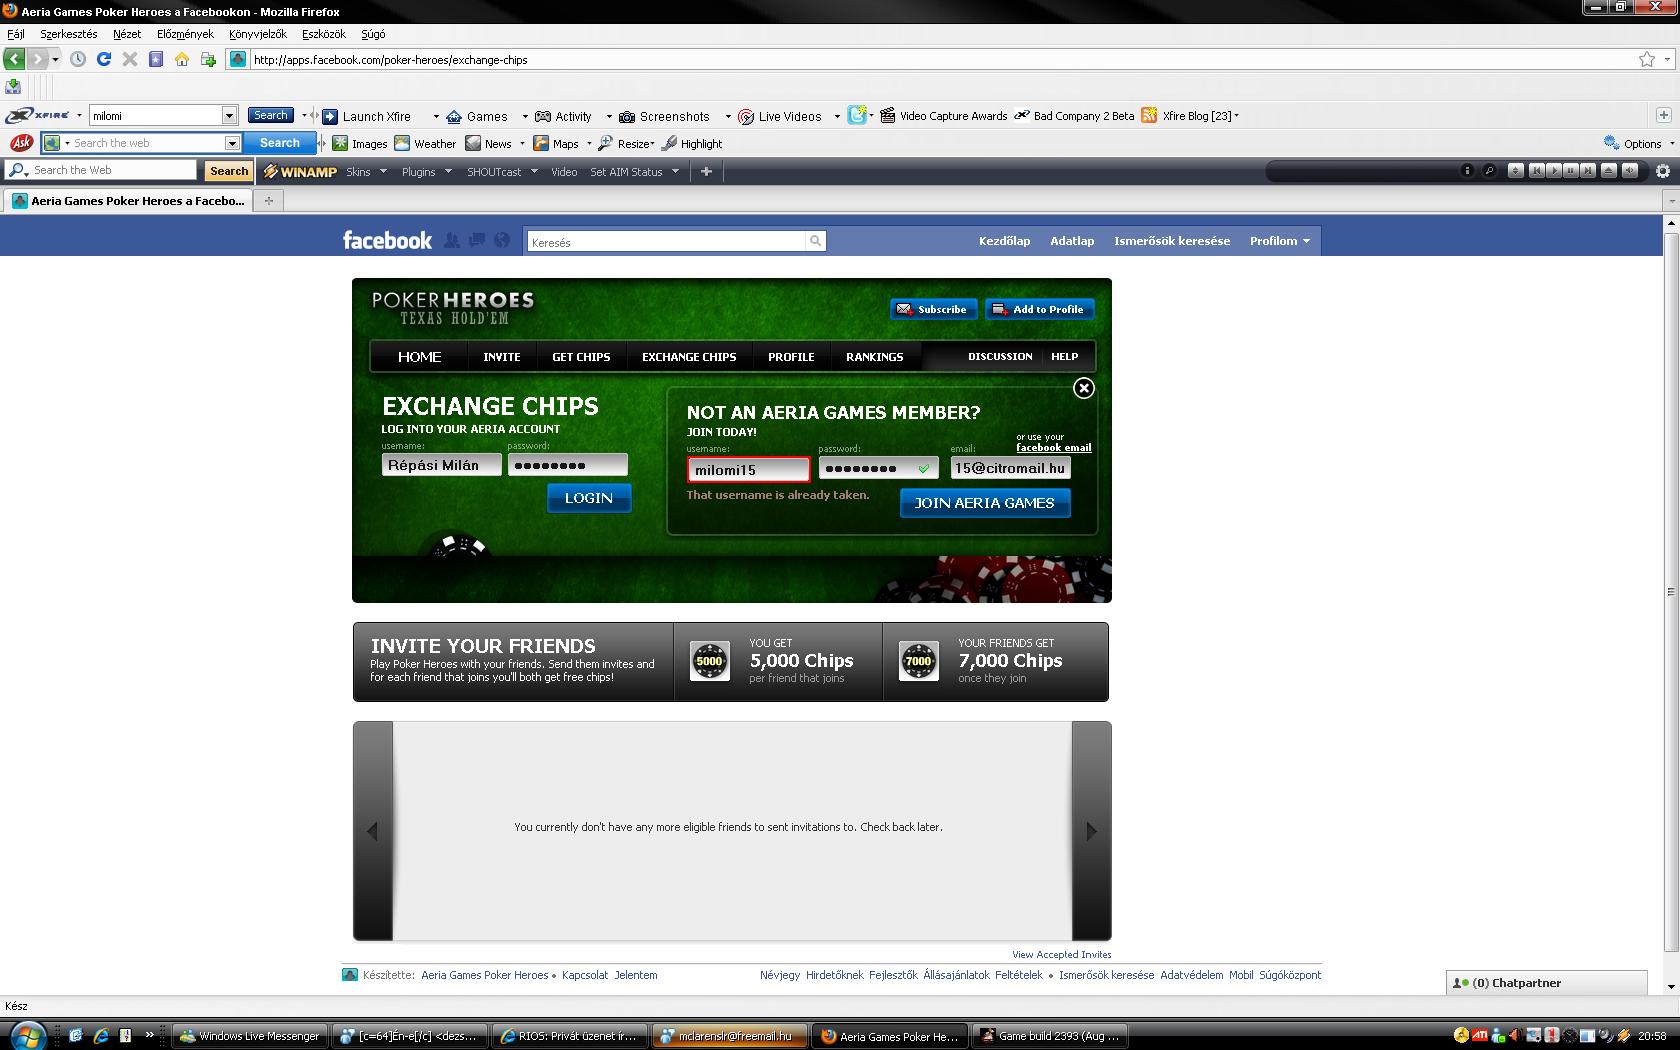Open Xfire Games toolbar item
The width and height of the screenshot is (1680, 1050).
click(477, 116)
